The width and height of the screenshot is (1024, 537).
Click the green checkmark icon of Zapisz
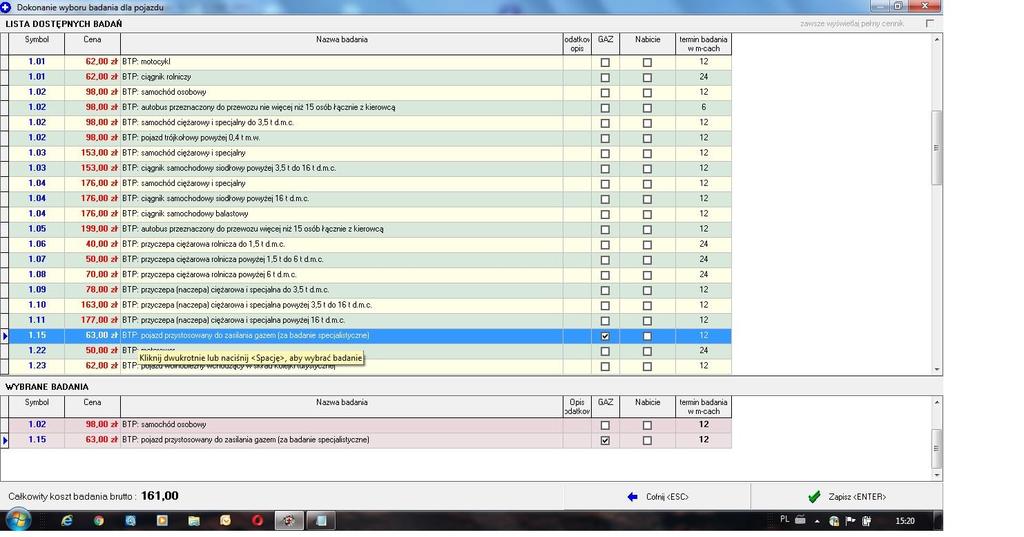tap(814, 497)
